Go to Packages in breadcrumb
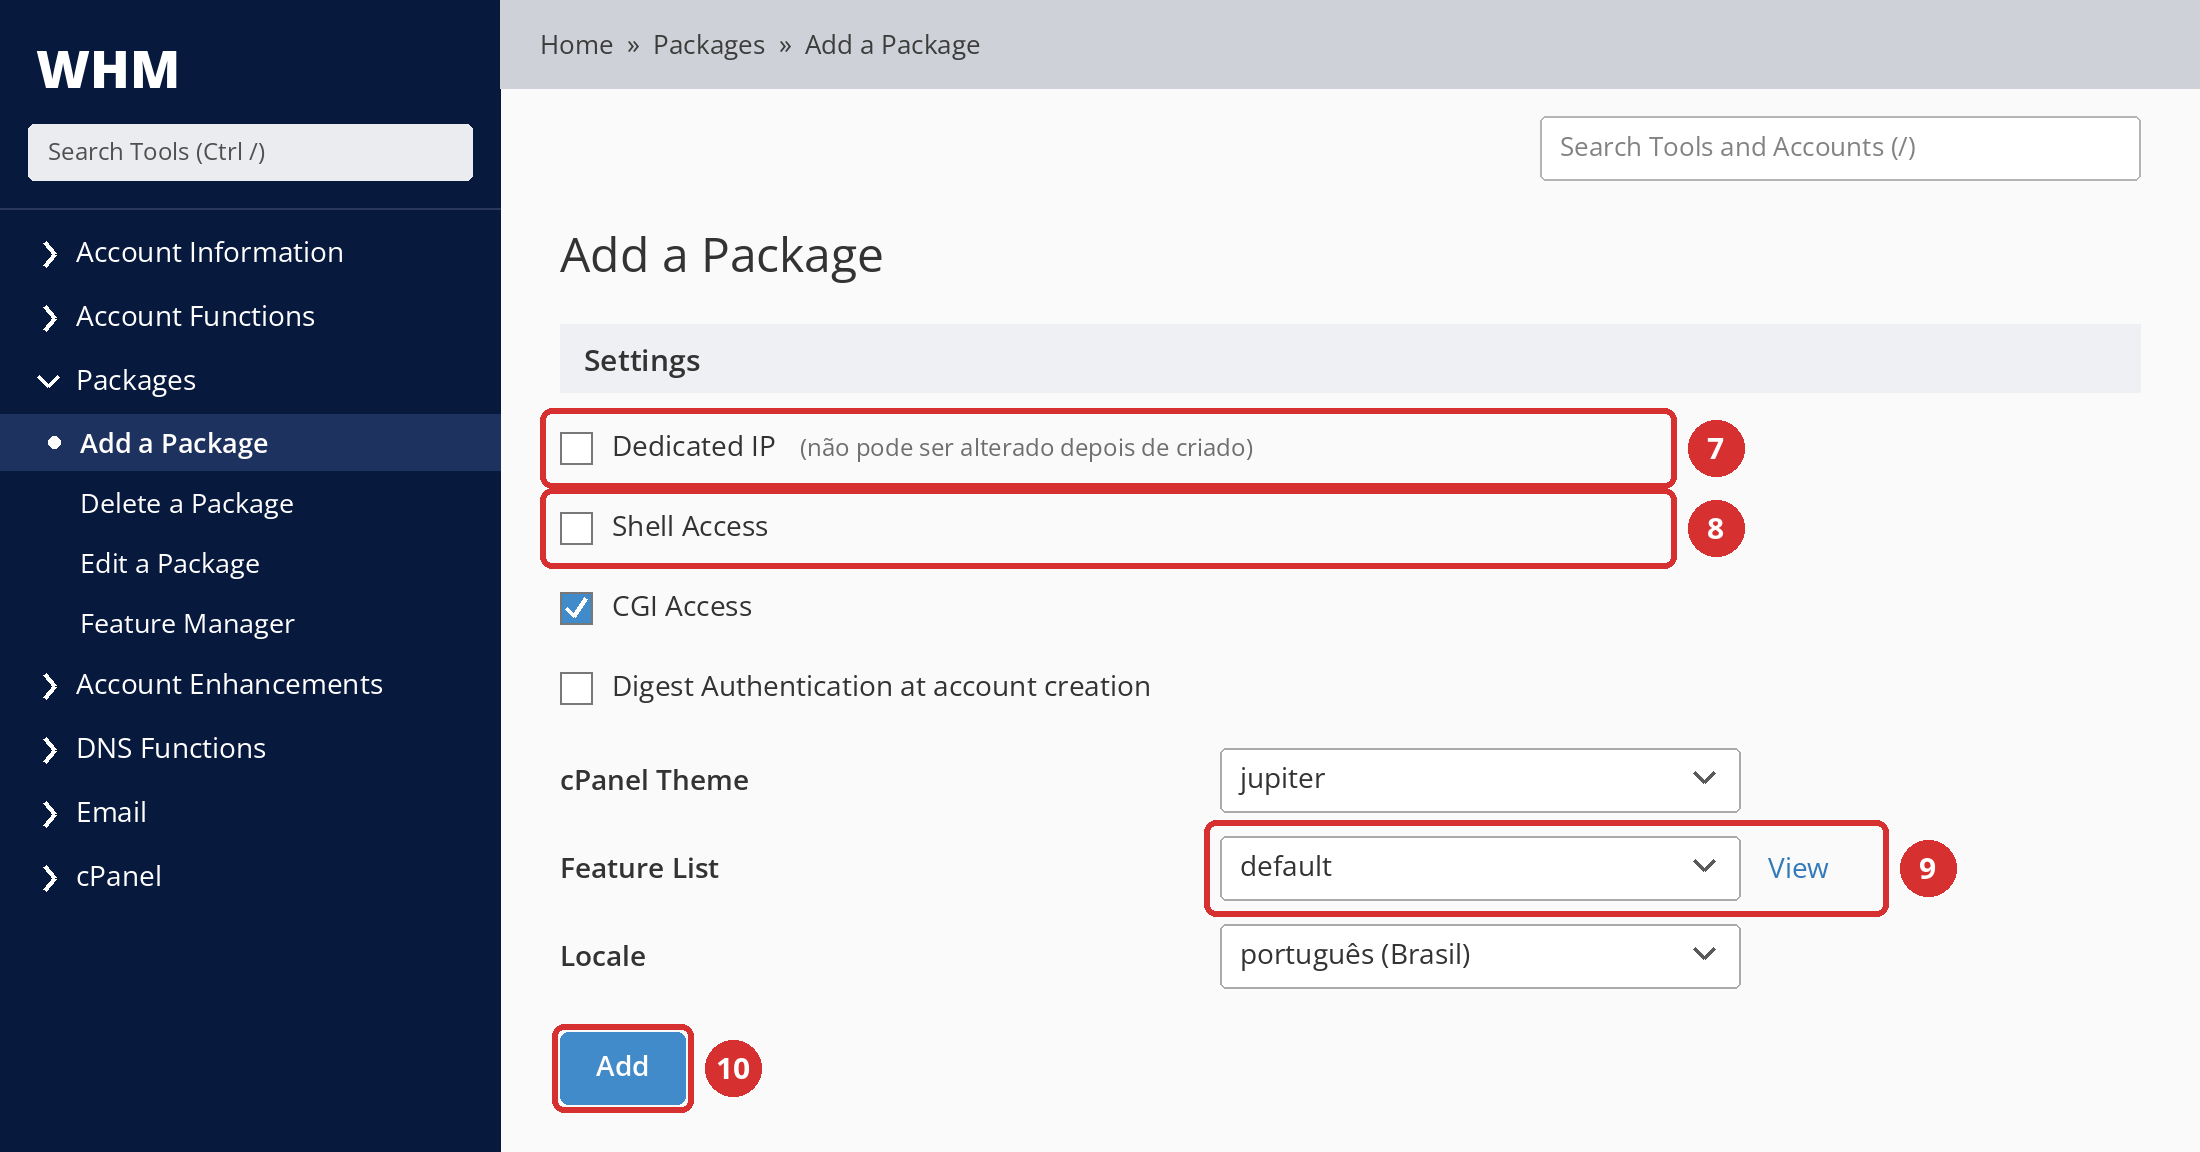This screenshot has height=1152, width=2200. click(709, 45)
